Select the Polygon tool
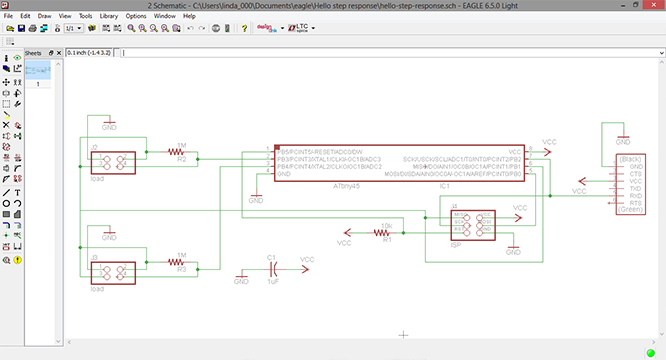The height and width of the screenshot is (360, 666). [17, 214]
